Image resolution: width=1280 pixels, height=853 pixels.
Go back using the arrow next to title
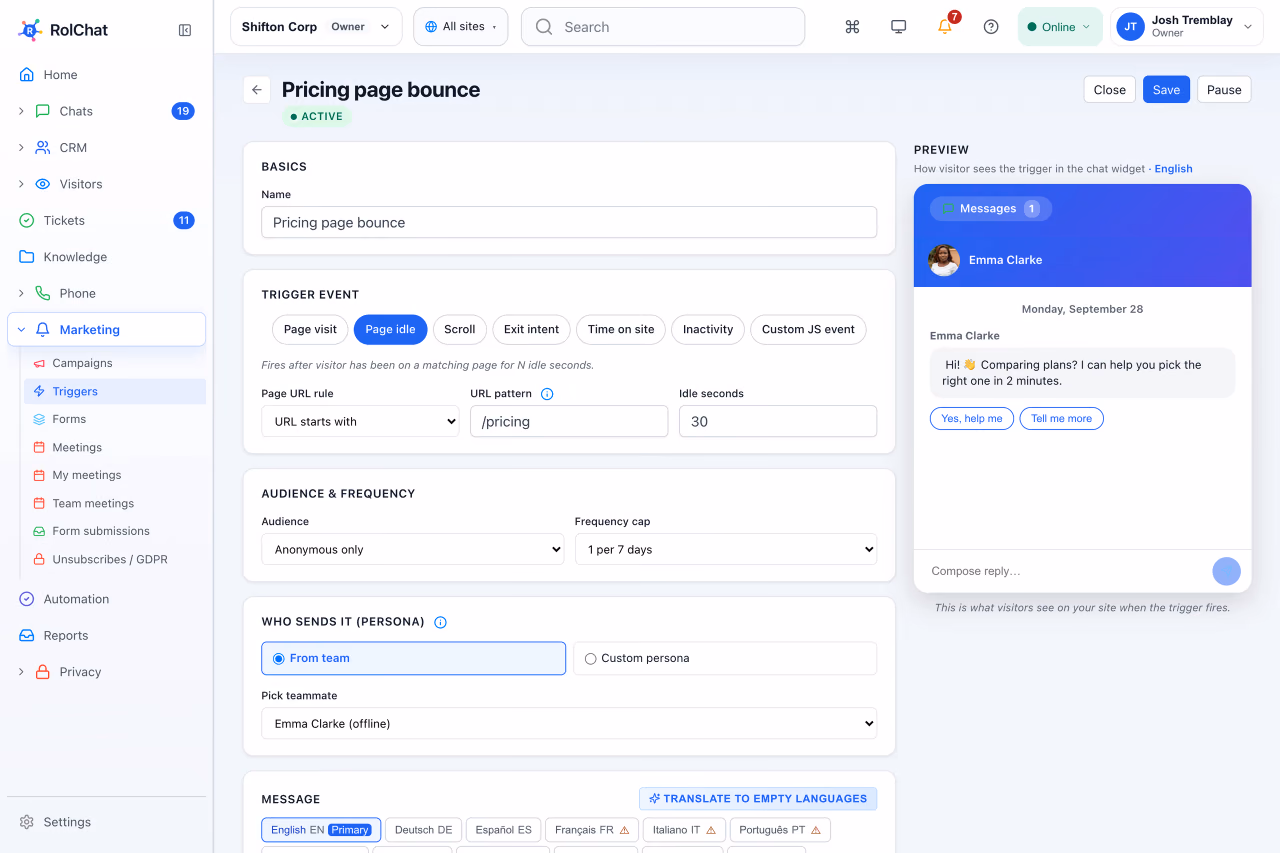257,90
